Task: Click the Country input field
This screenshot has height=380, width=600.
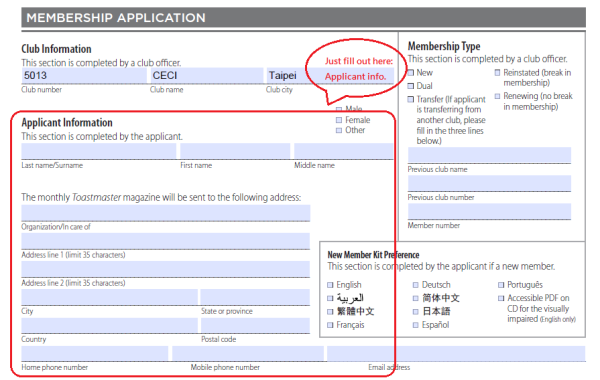Action: tap(109, 325)
